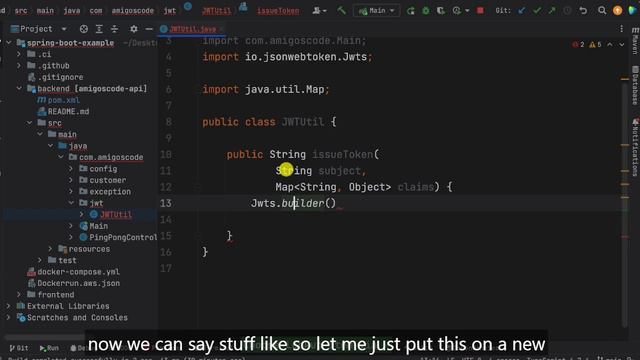
Task: Collapse the spring-boot-example root node
Action: (9, 42)
